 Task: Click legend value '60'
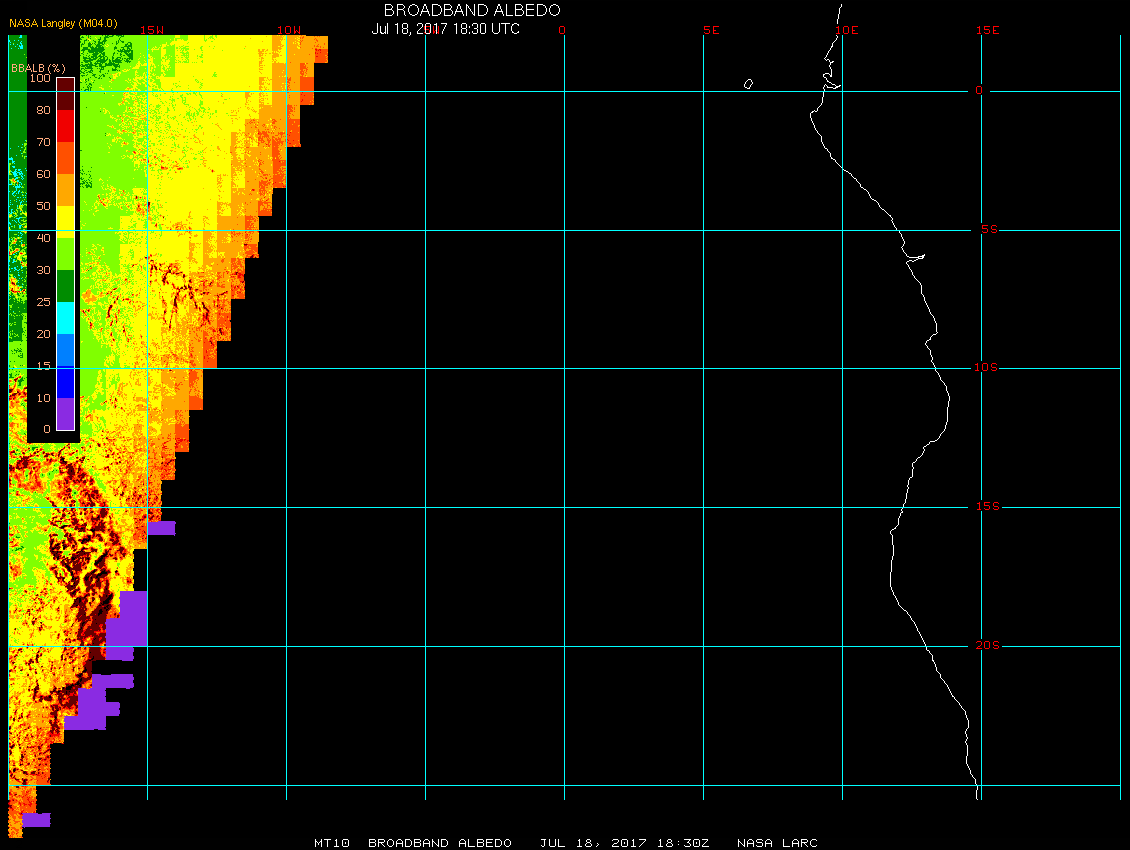click(x=44, y=174)
